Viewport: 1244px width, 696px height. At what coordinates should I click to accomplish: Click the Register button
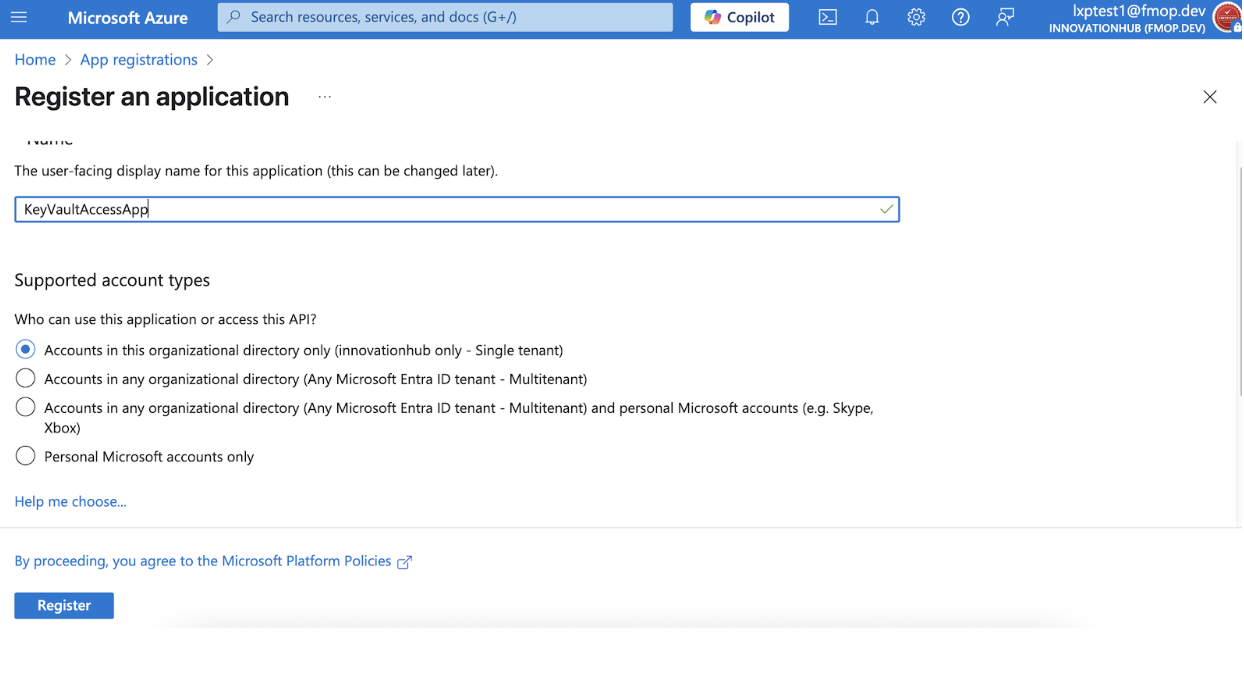(64, 605)
